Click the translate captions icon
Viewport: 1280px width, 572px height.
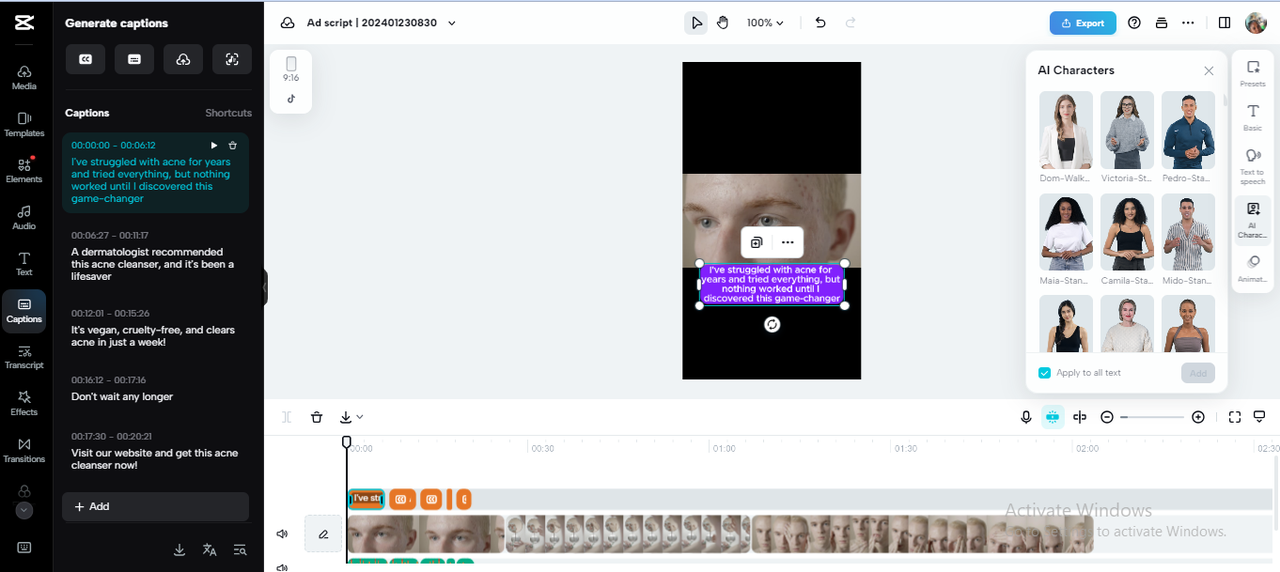209,549
